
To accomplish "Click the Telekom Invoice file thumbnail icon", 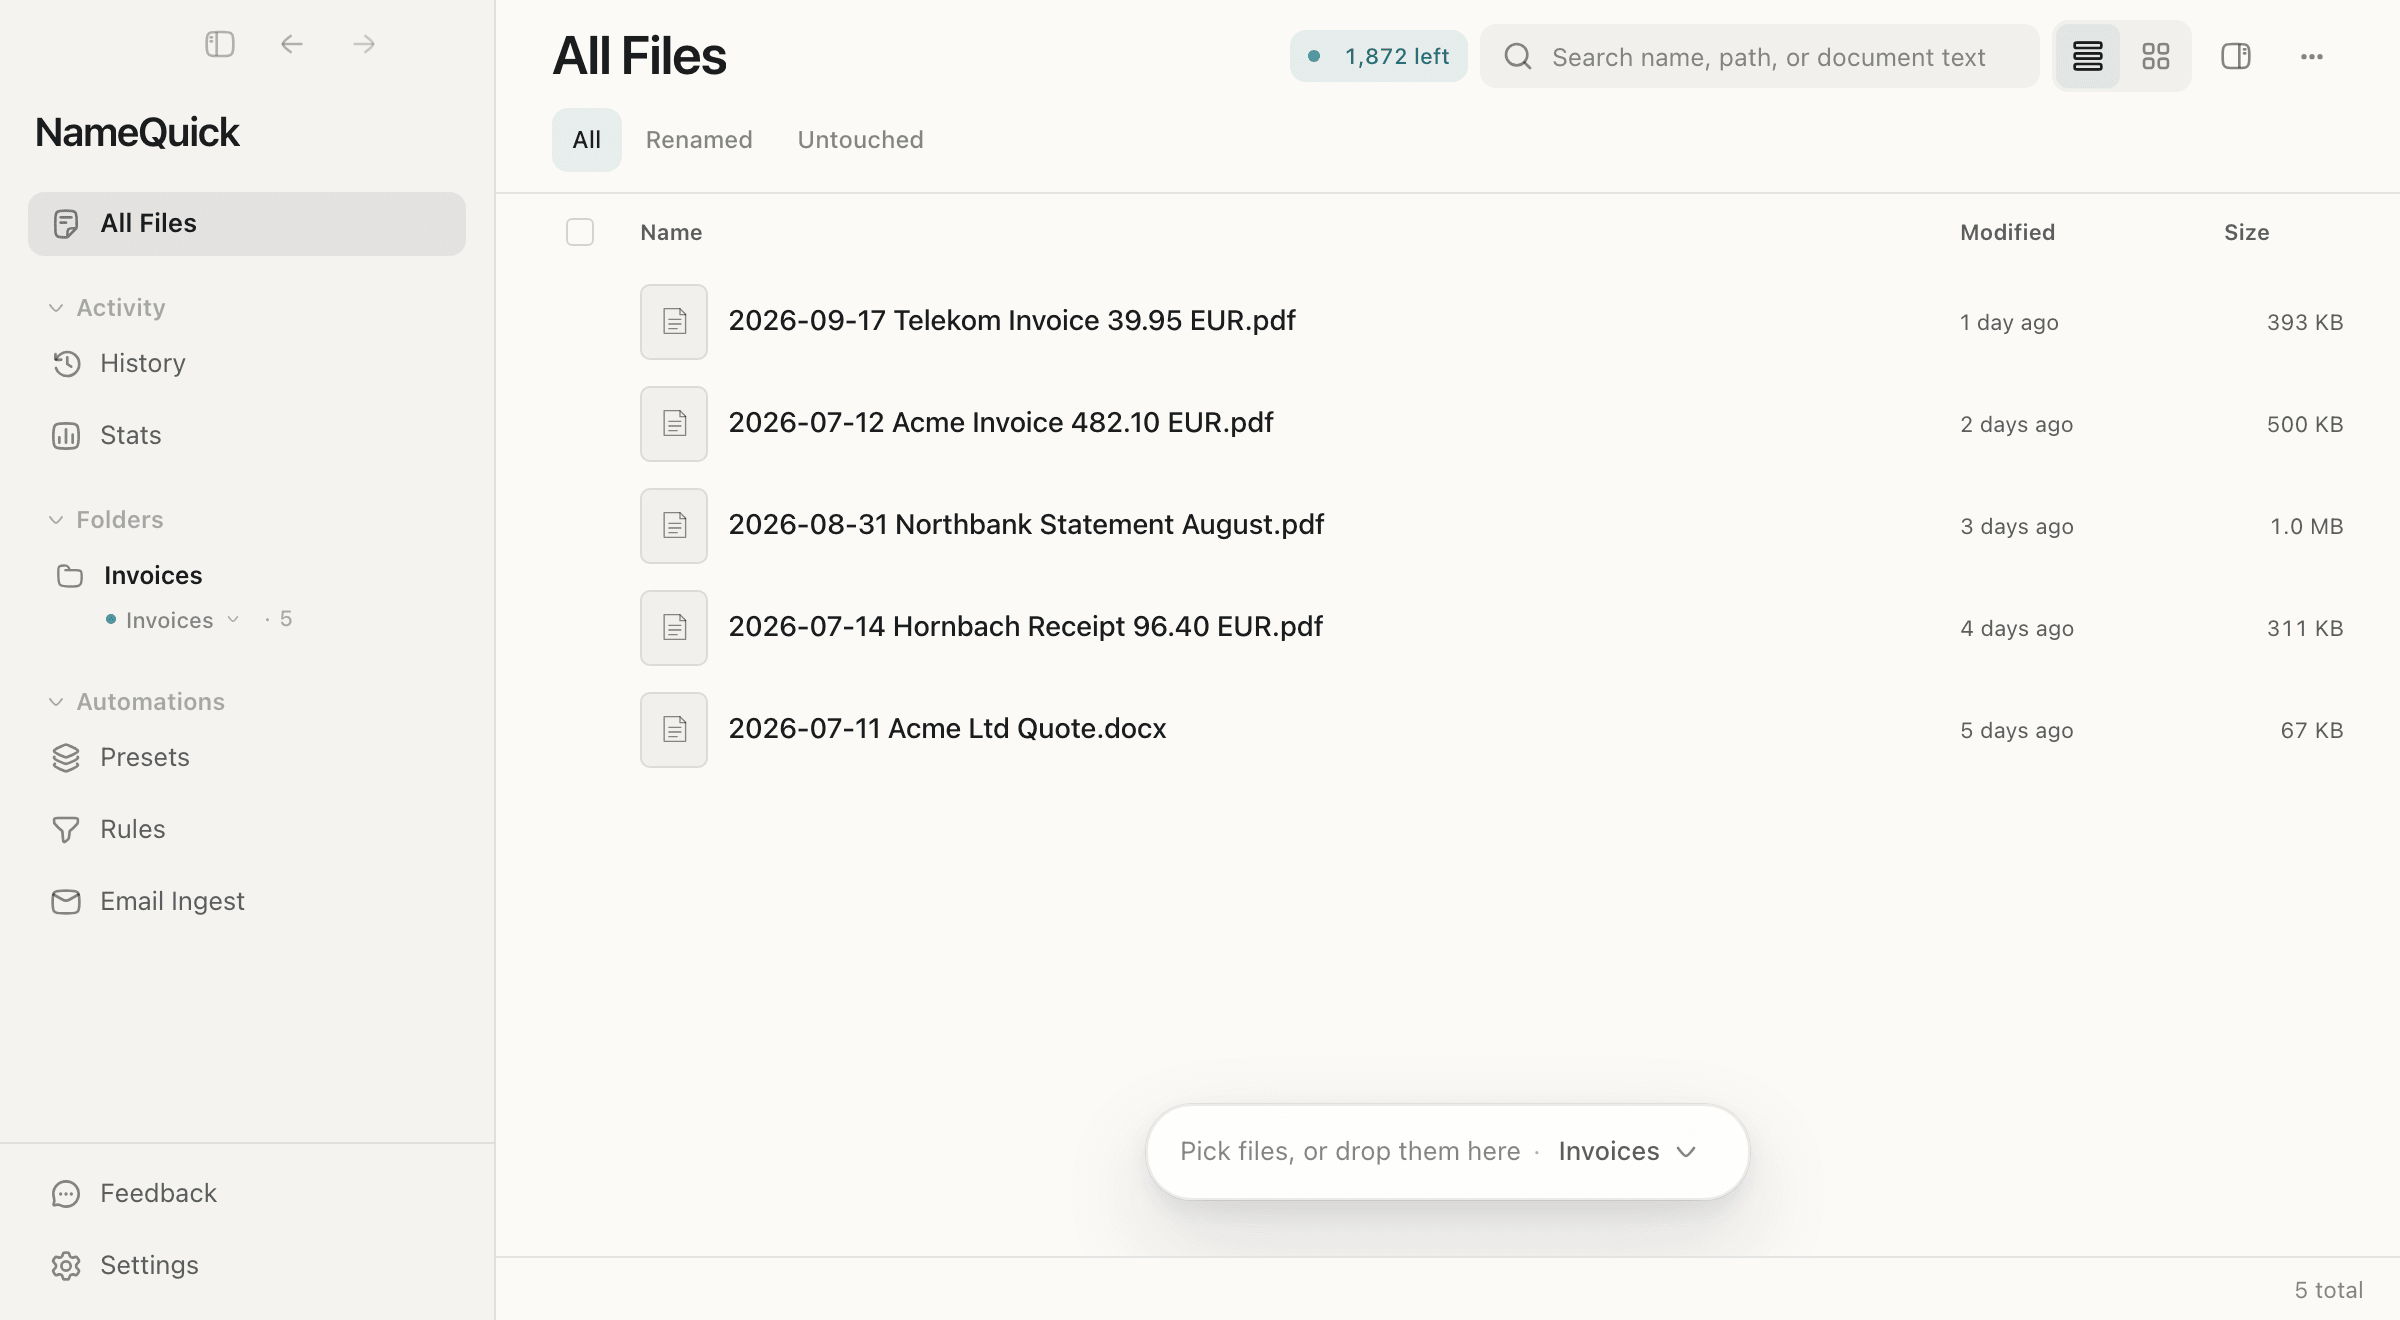I will [674, 322].
